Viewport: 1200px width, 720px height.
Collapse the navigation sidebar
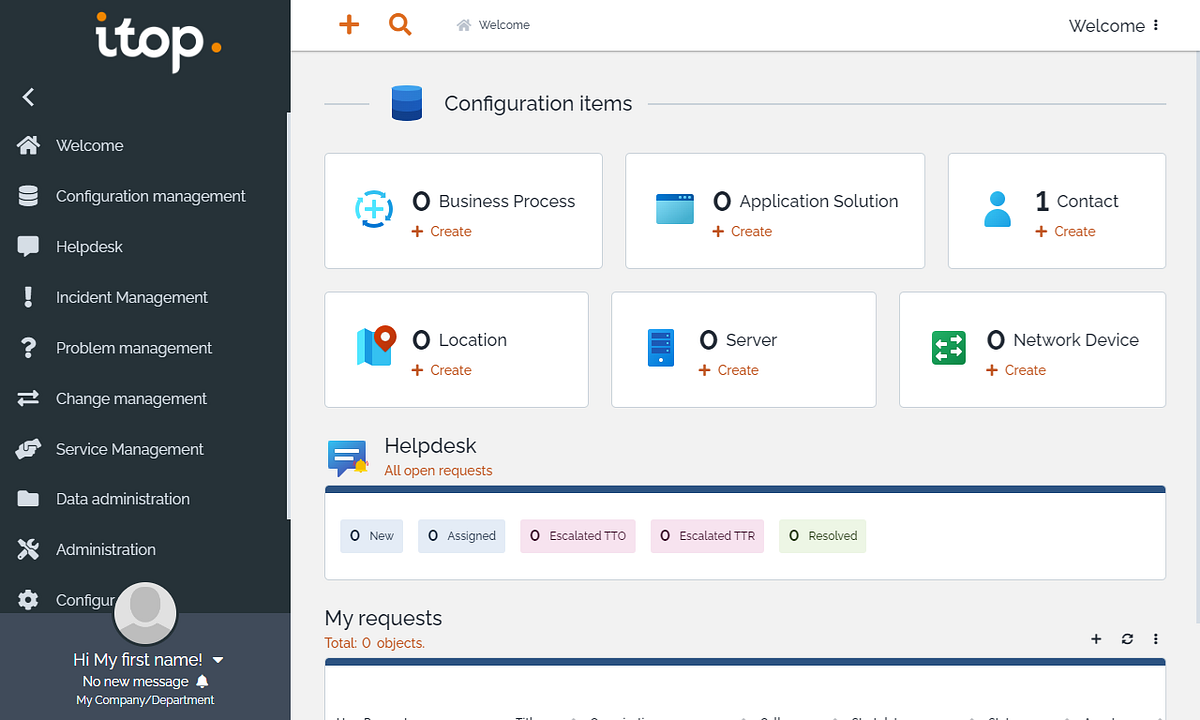tap(27, 97)
